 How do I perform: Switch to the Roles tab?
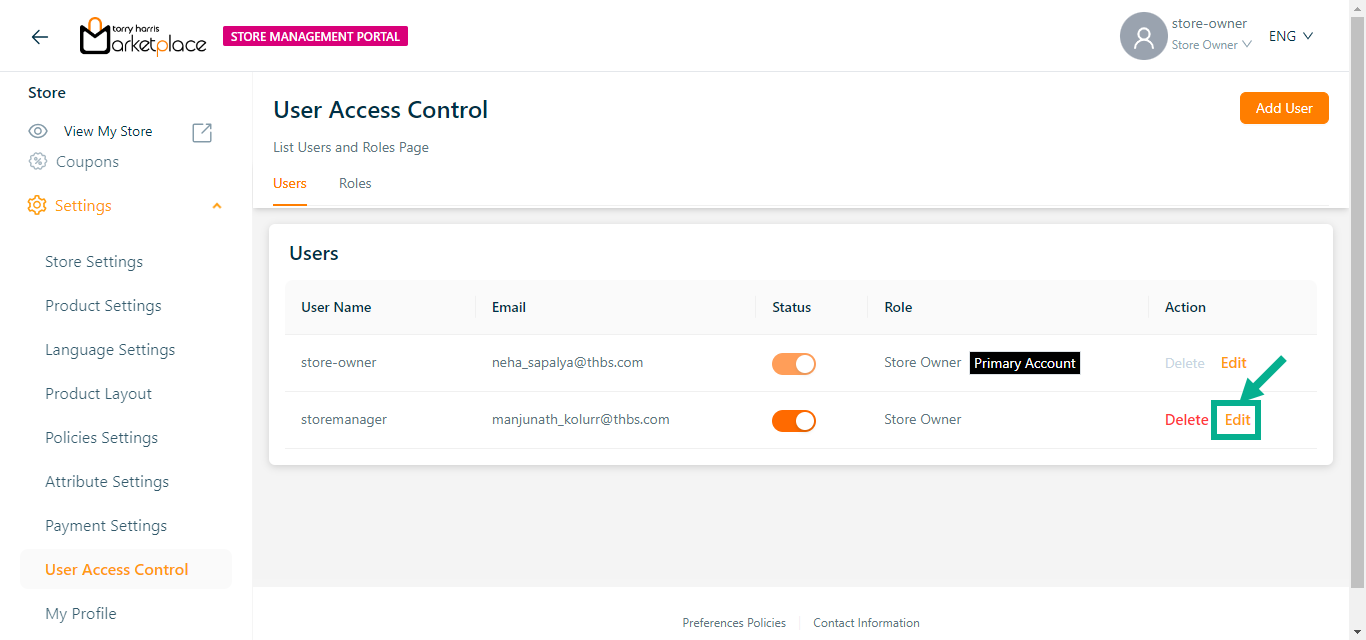click(x=355, y=184)
